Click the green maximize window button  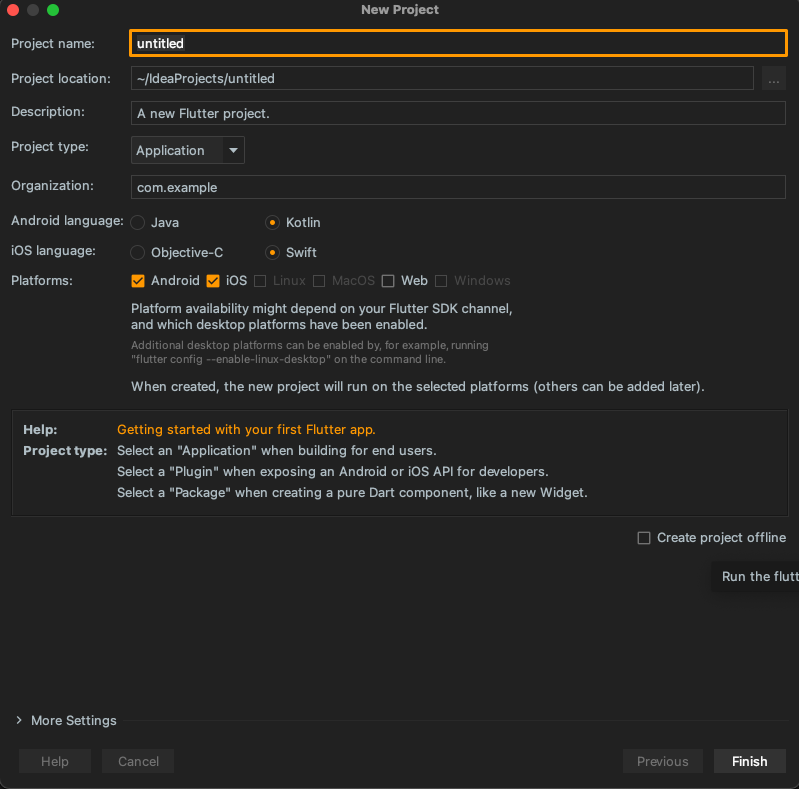(53, 10)
